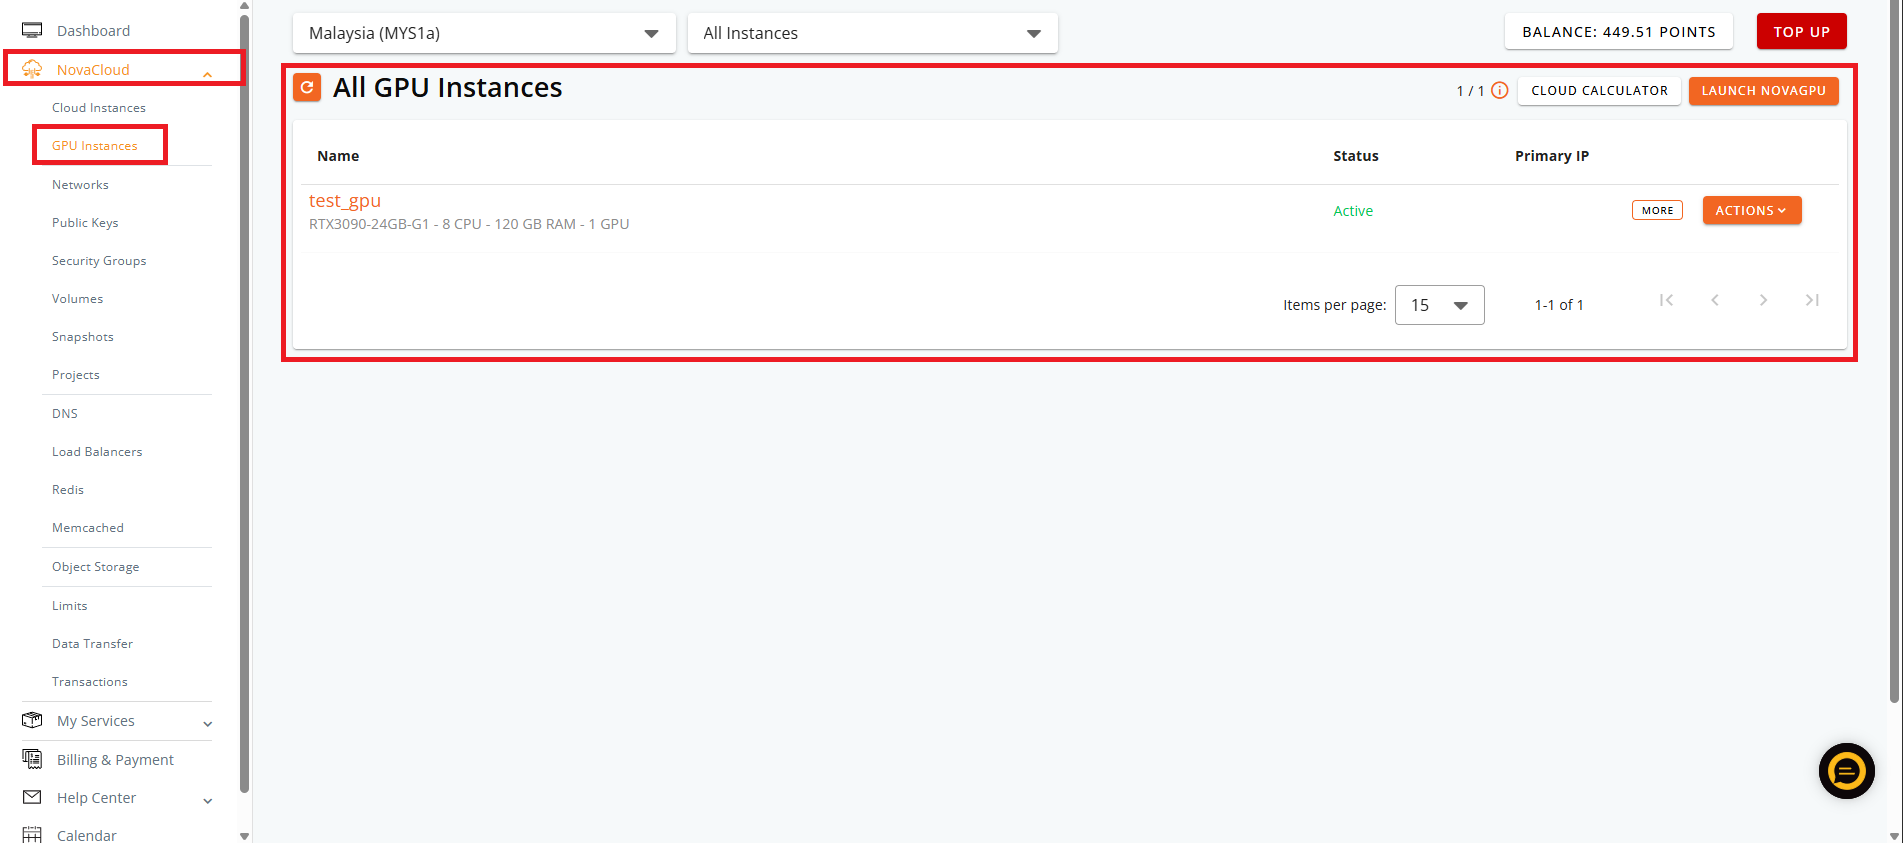Go to previous page arrow
This screenshot has height=843, width=1903.
click(x=1715, y=300)
